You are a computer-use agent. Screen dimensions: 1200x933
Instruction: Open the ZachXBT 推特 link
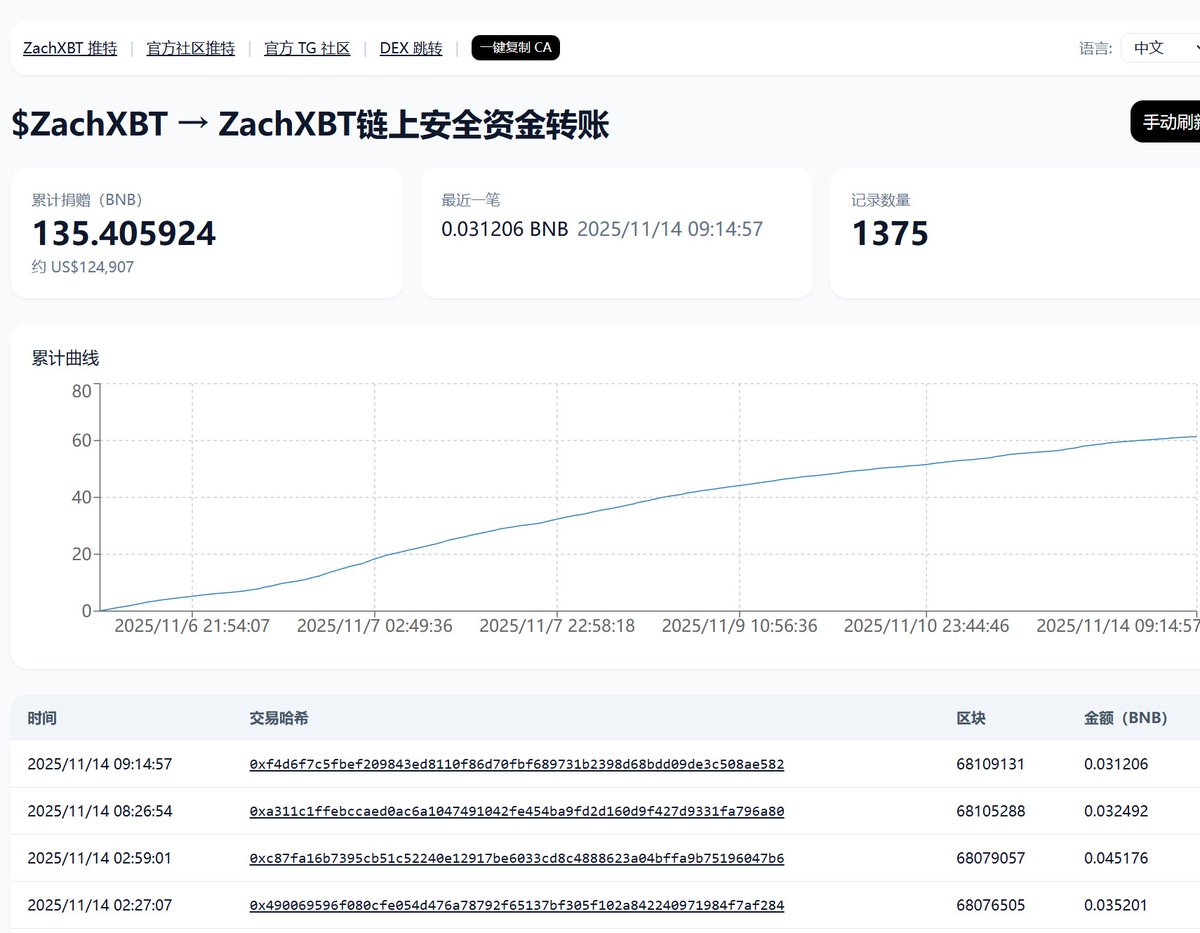pos(70,48)
